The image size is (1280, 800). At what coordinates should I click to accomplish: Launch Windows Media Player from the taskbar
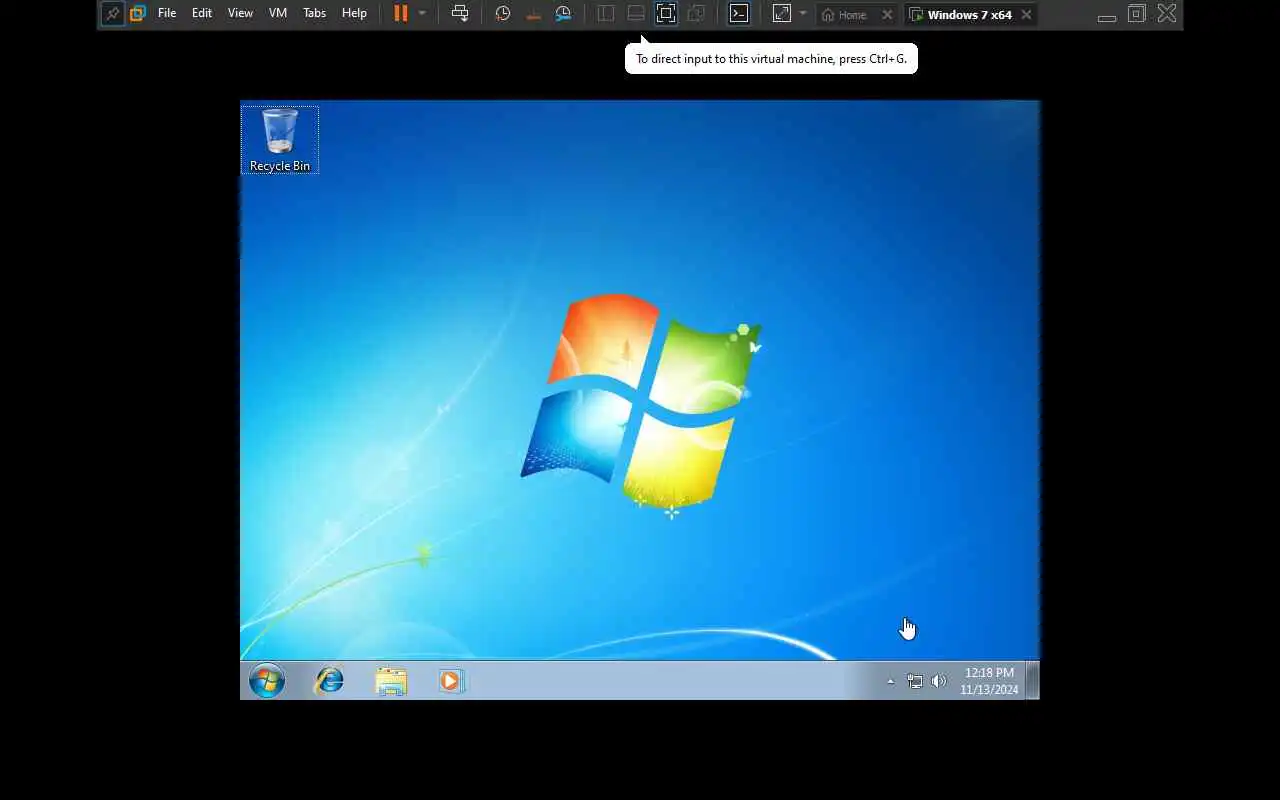point(451,681)
